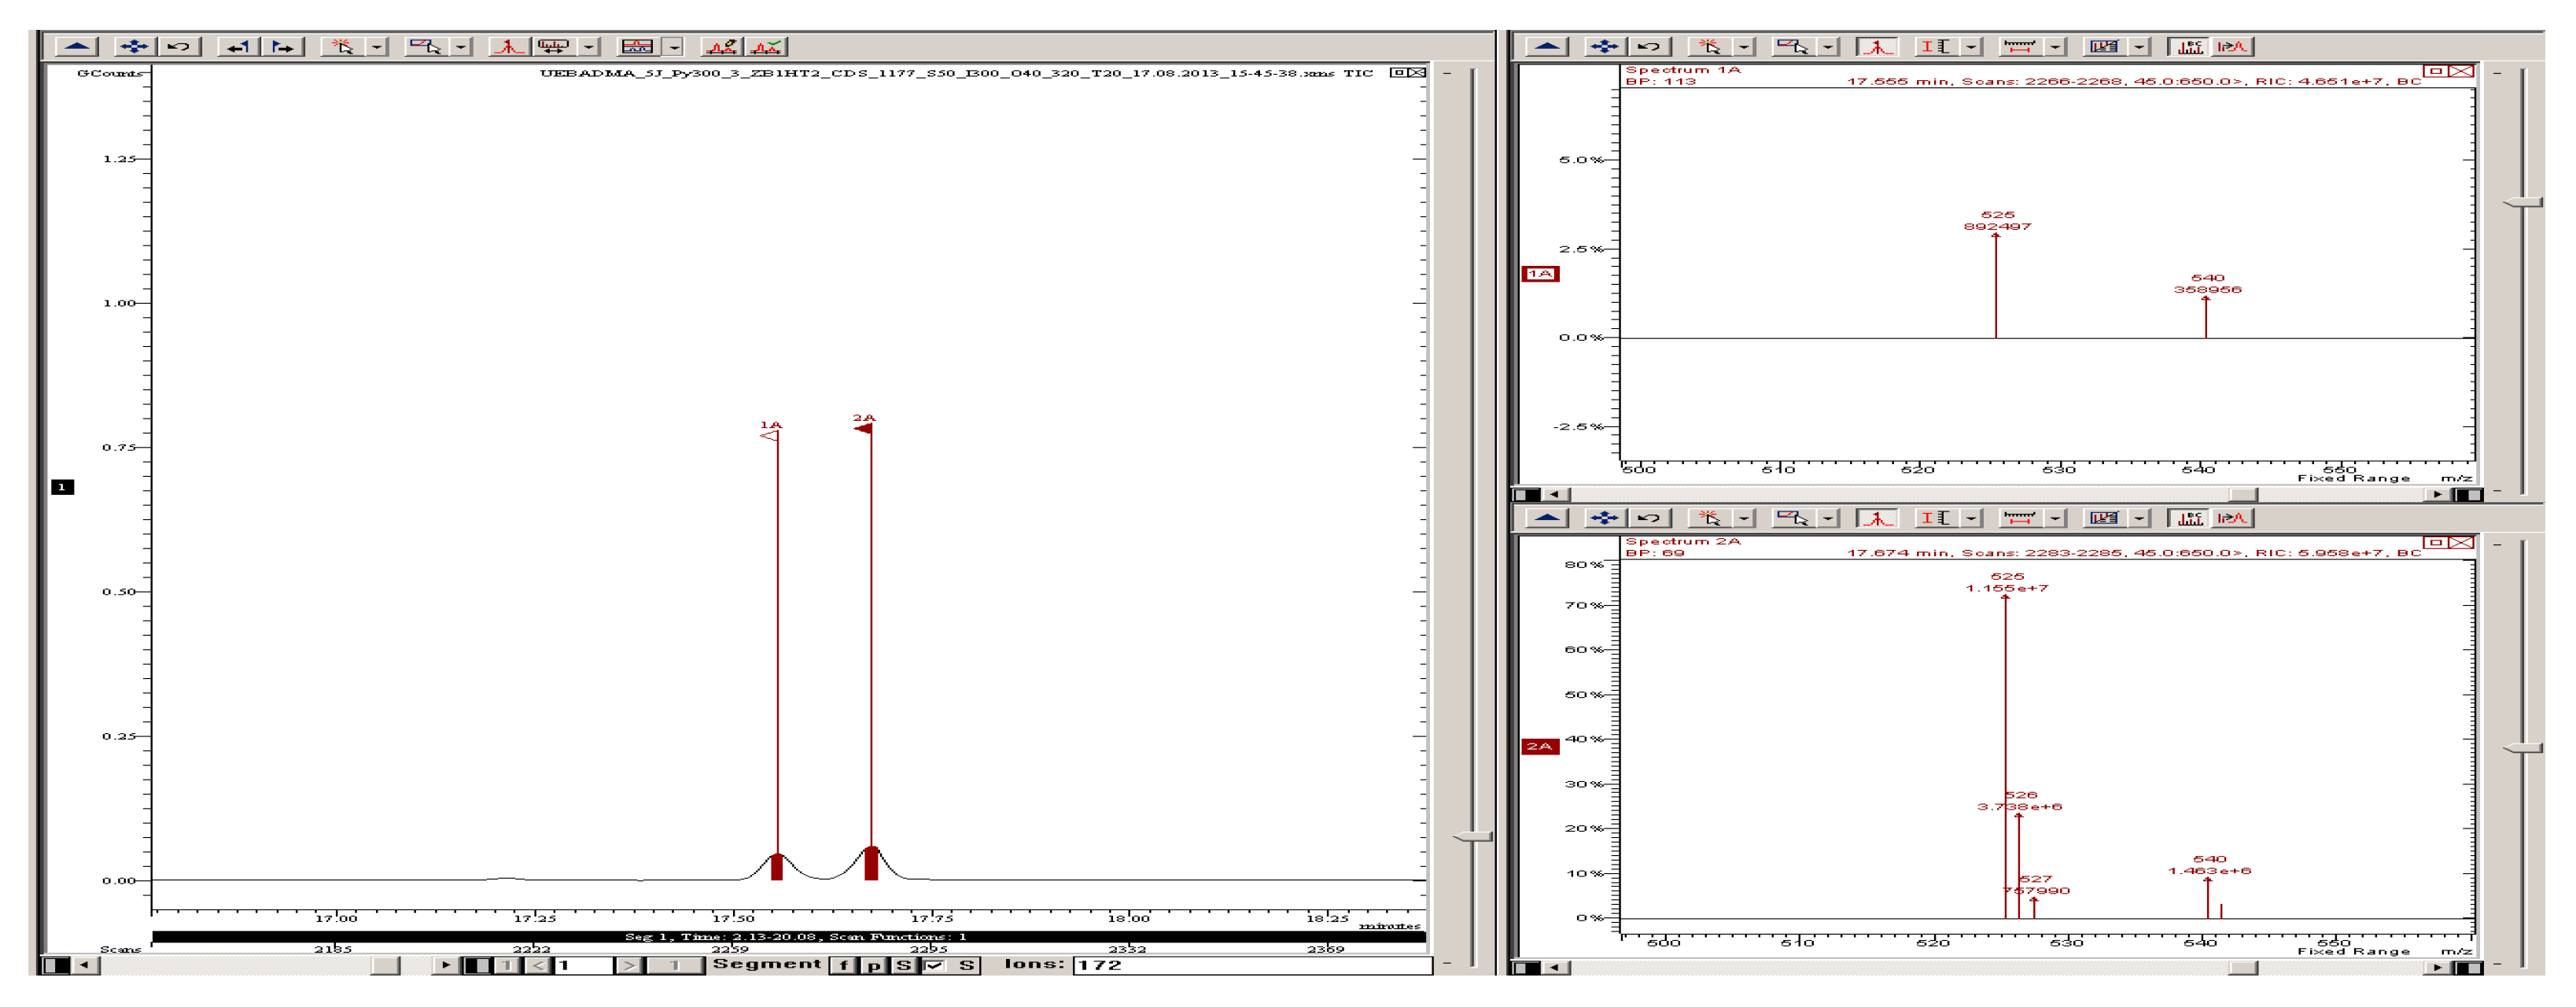The height and width of the screenshot is (1007, 2576).
Task: Click the Segment 'p' button
Action: pos(874,965)
